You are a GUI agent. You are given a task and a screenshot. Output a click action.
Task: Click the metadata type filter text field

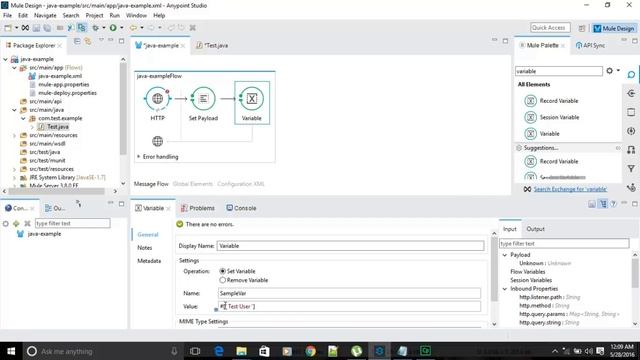(x=564, y=243)
